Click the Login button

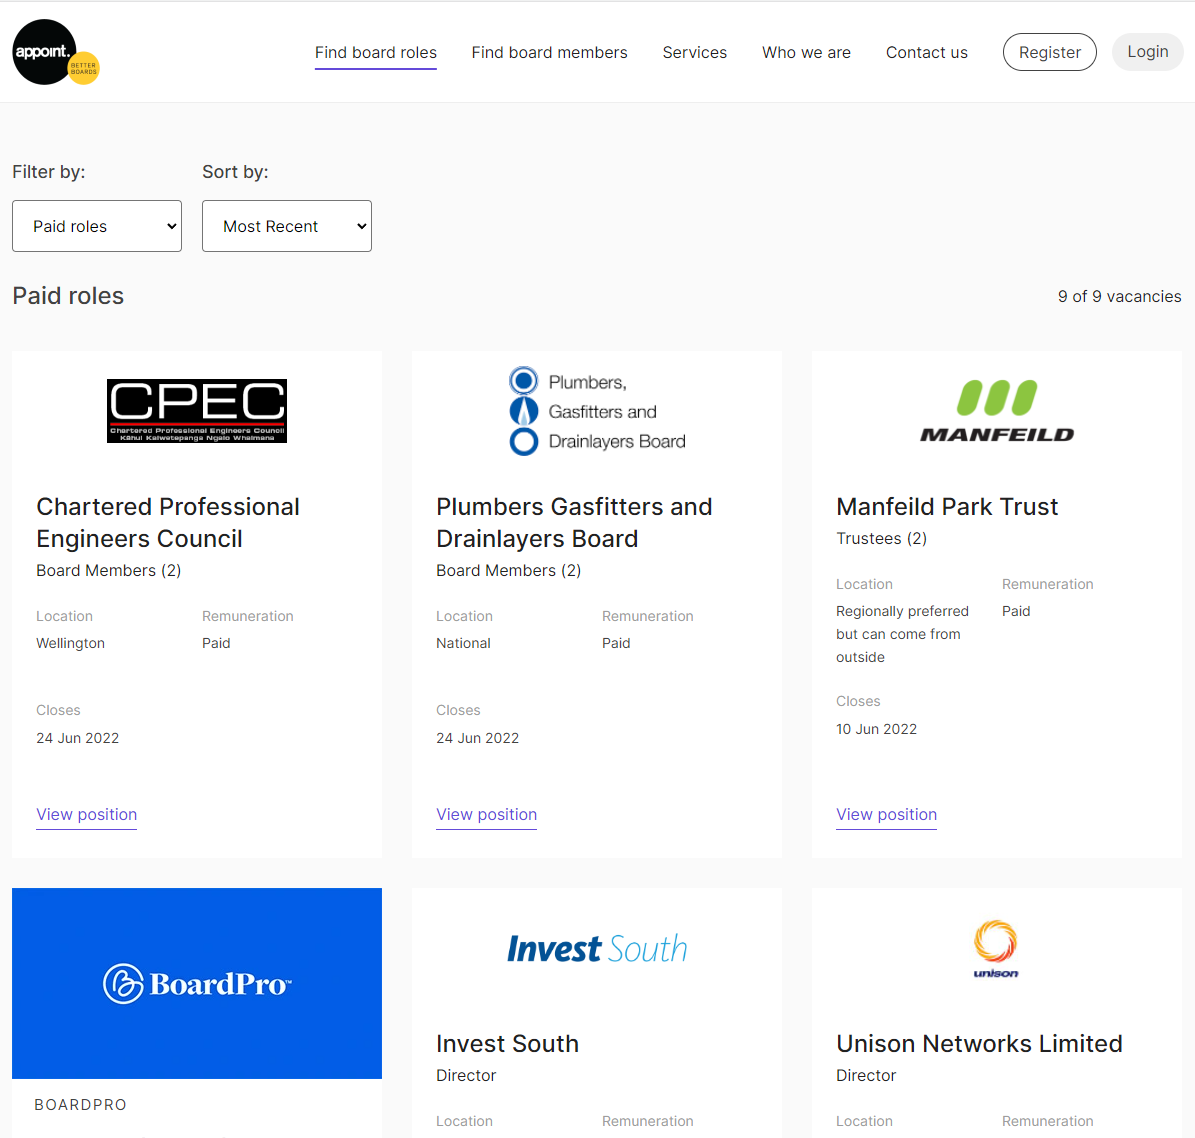click(1148, 52)
